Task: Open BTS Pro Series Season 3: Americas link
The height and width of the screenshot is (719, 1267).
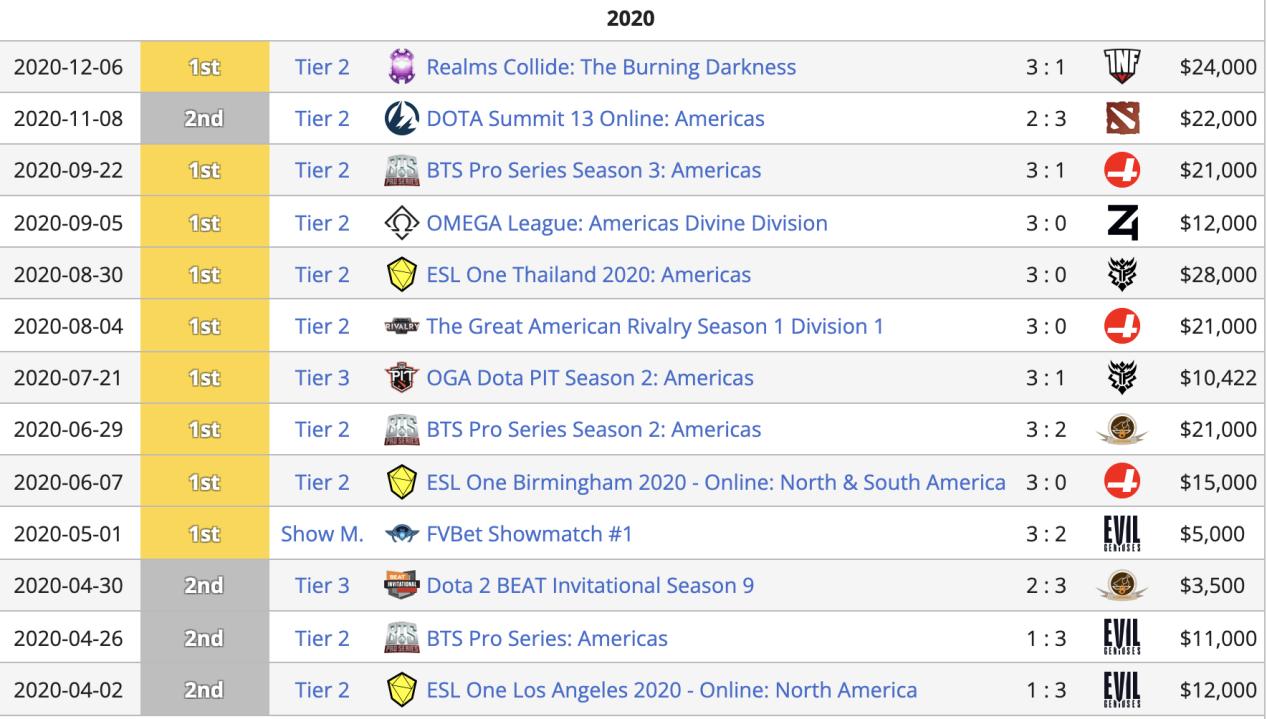Action: tap(593, 171)
